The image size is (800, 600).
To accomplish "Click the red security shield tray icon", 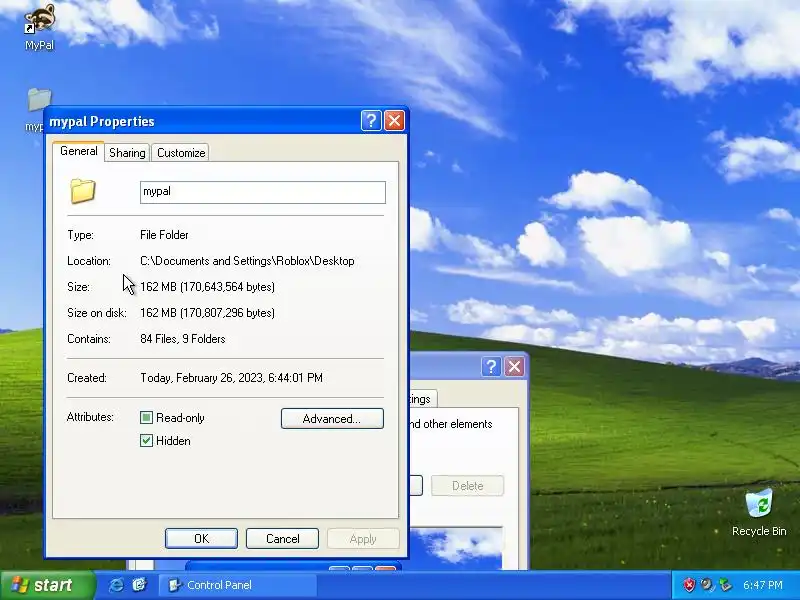I will (689, 585).
